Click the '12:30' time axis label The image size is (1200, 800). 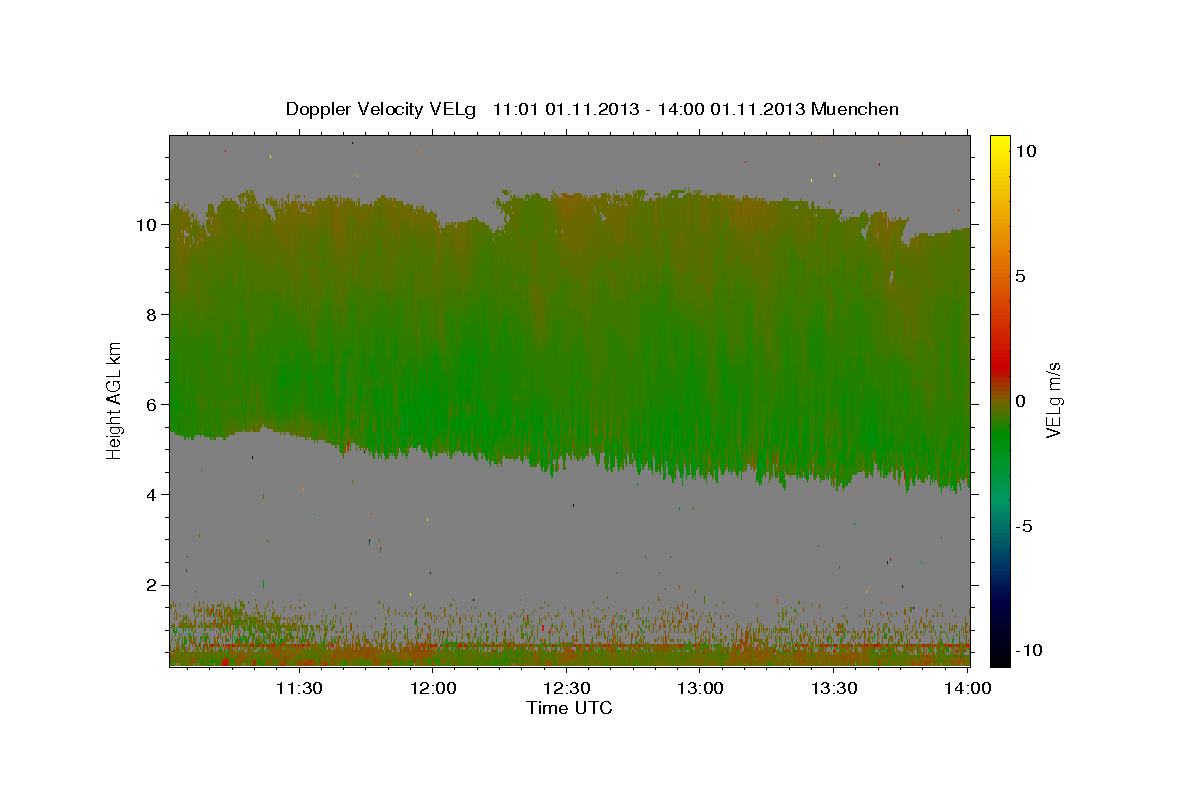(567, 689)
